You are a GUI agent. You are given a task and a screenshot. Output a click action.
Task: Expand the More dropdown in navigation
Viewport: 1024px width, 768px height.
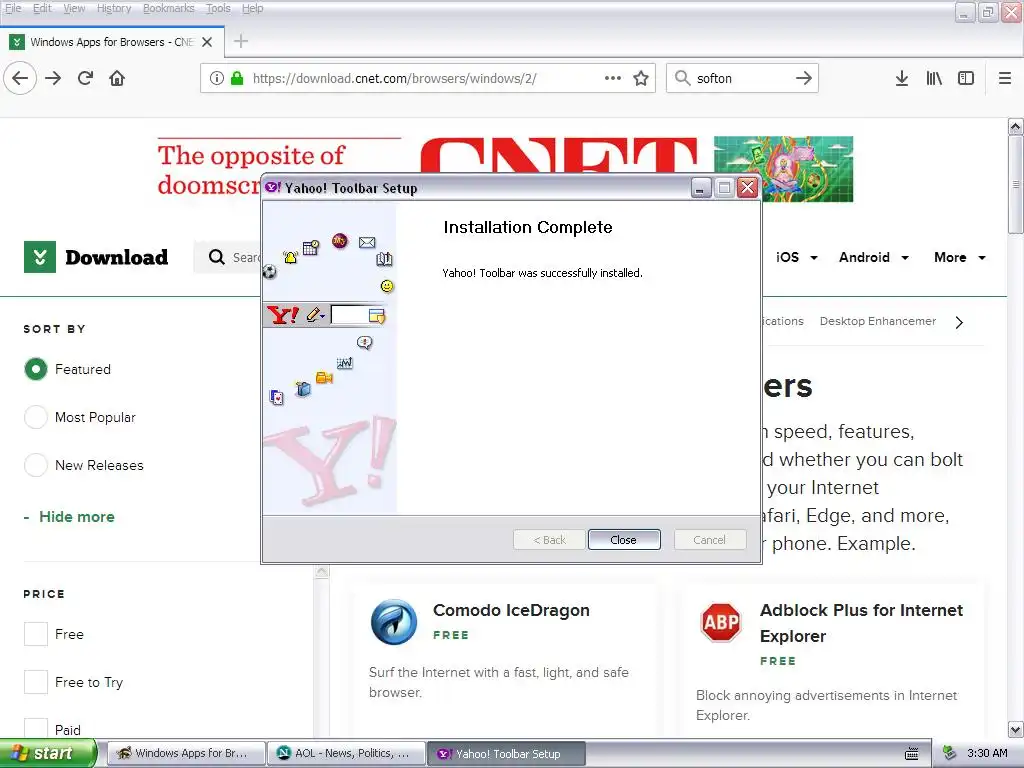click(960, 257)
